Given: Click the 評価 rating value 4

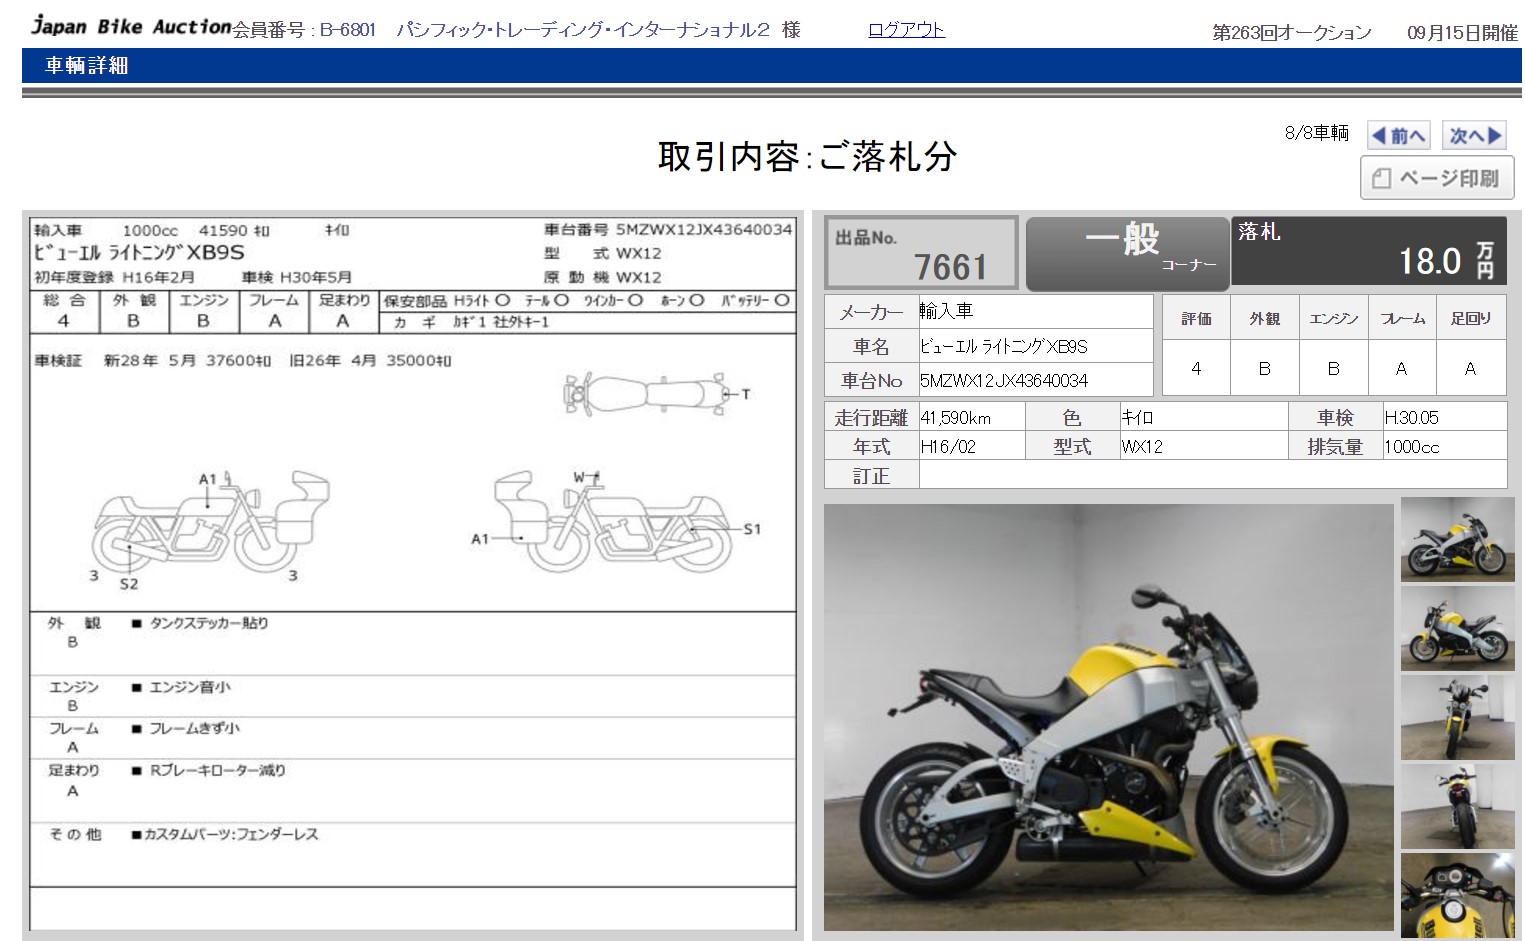Looking at the screenshot, I should tap(1196, 368).
